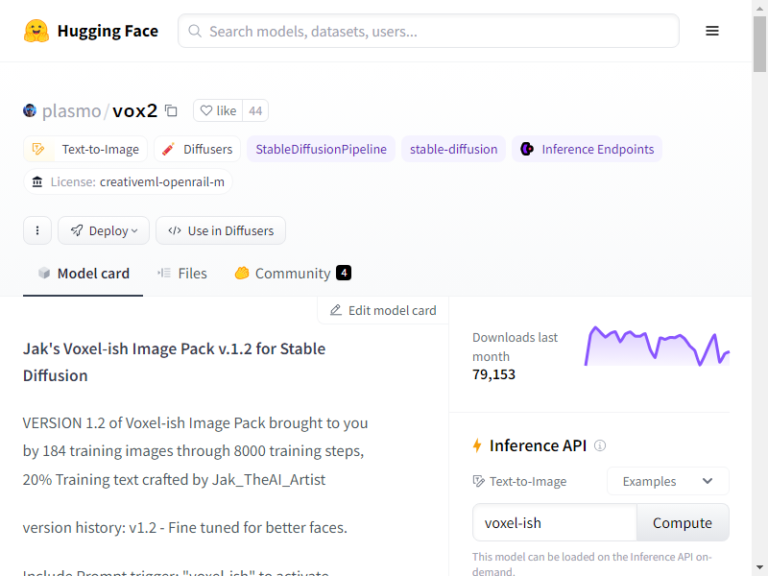The width and height of the screenshot is (768, 576).
Task: Click the Diffusers tag
Action: point(197,149)
